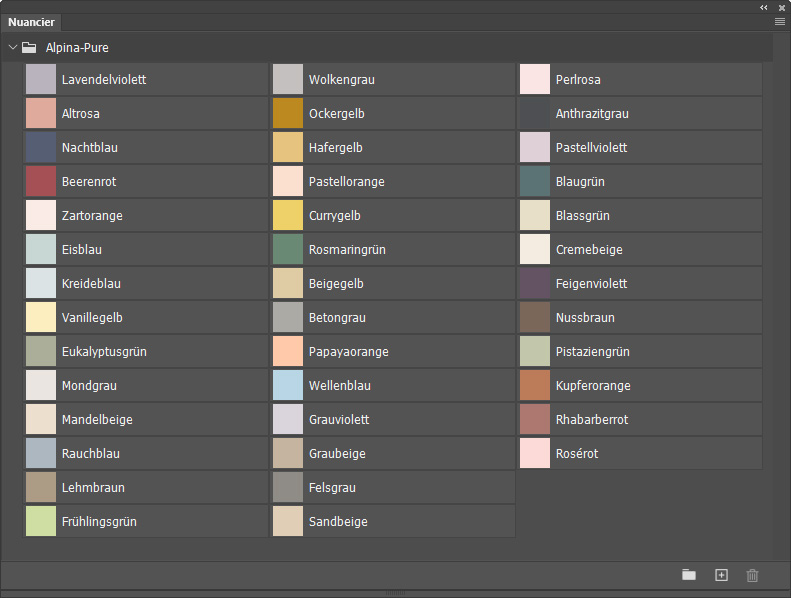
Task: Pick the Kupferorange swatch
Action: click(535, 385)
